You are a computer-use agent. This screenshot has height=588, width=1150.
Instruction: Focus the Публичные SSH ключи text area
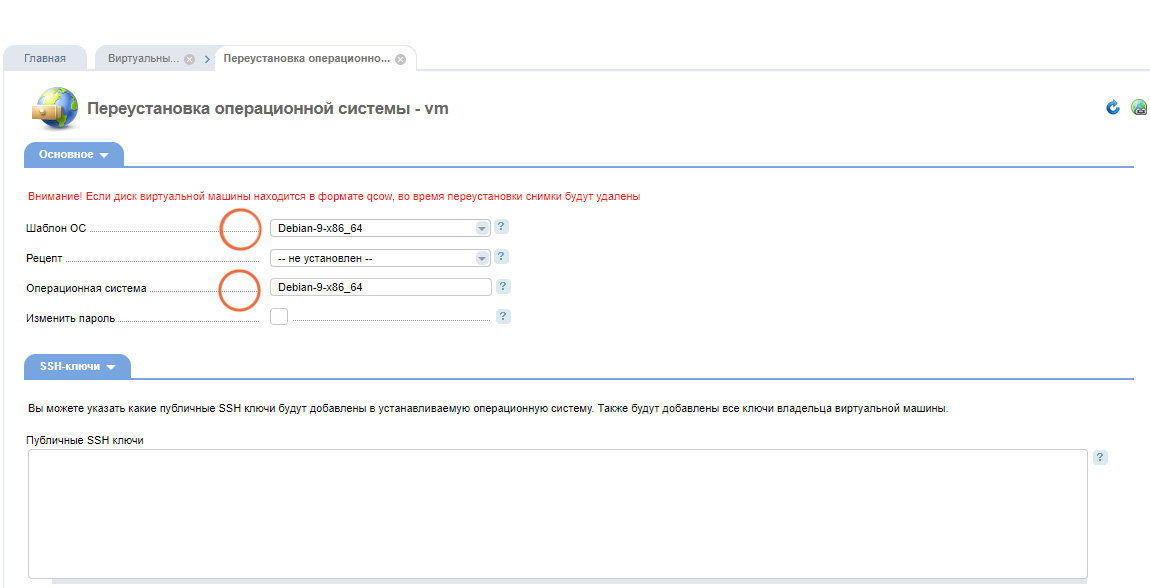click(557, 514)
